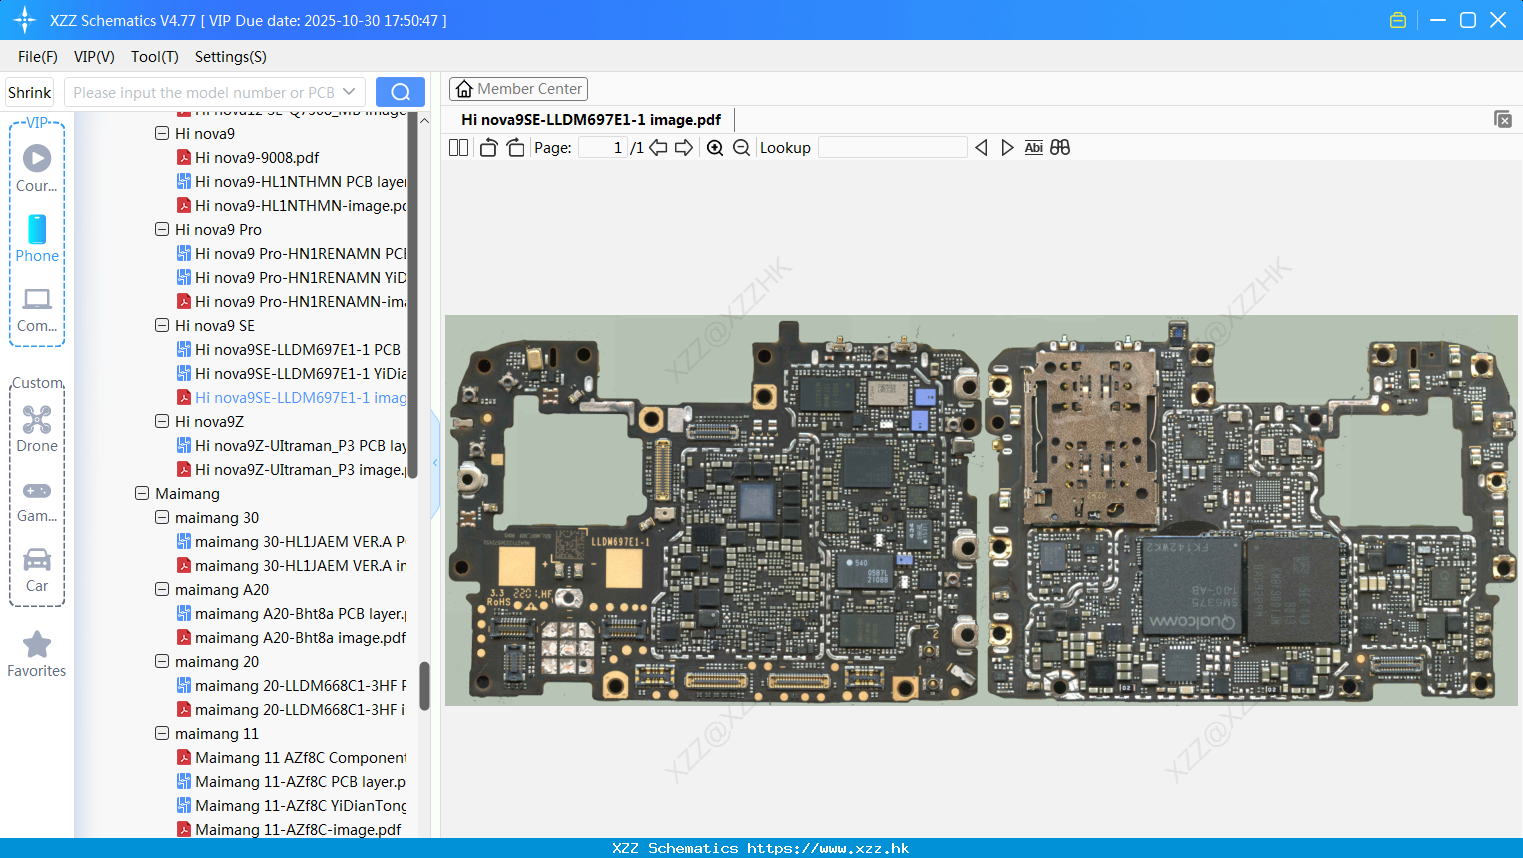Collapse the Hi nova9Z folder

[162, 421]
